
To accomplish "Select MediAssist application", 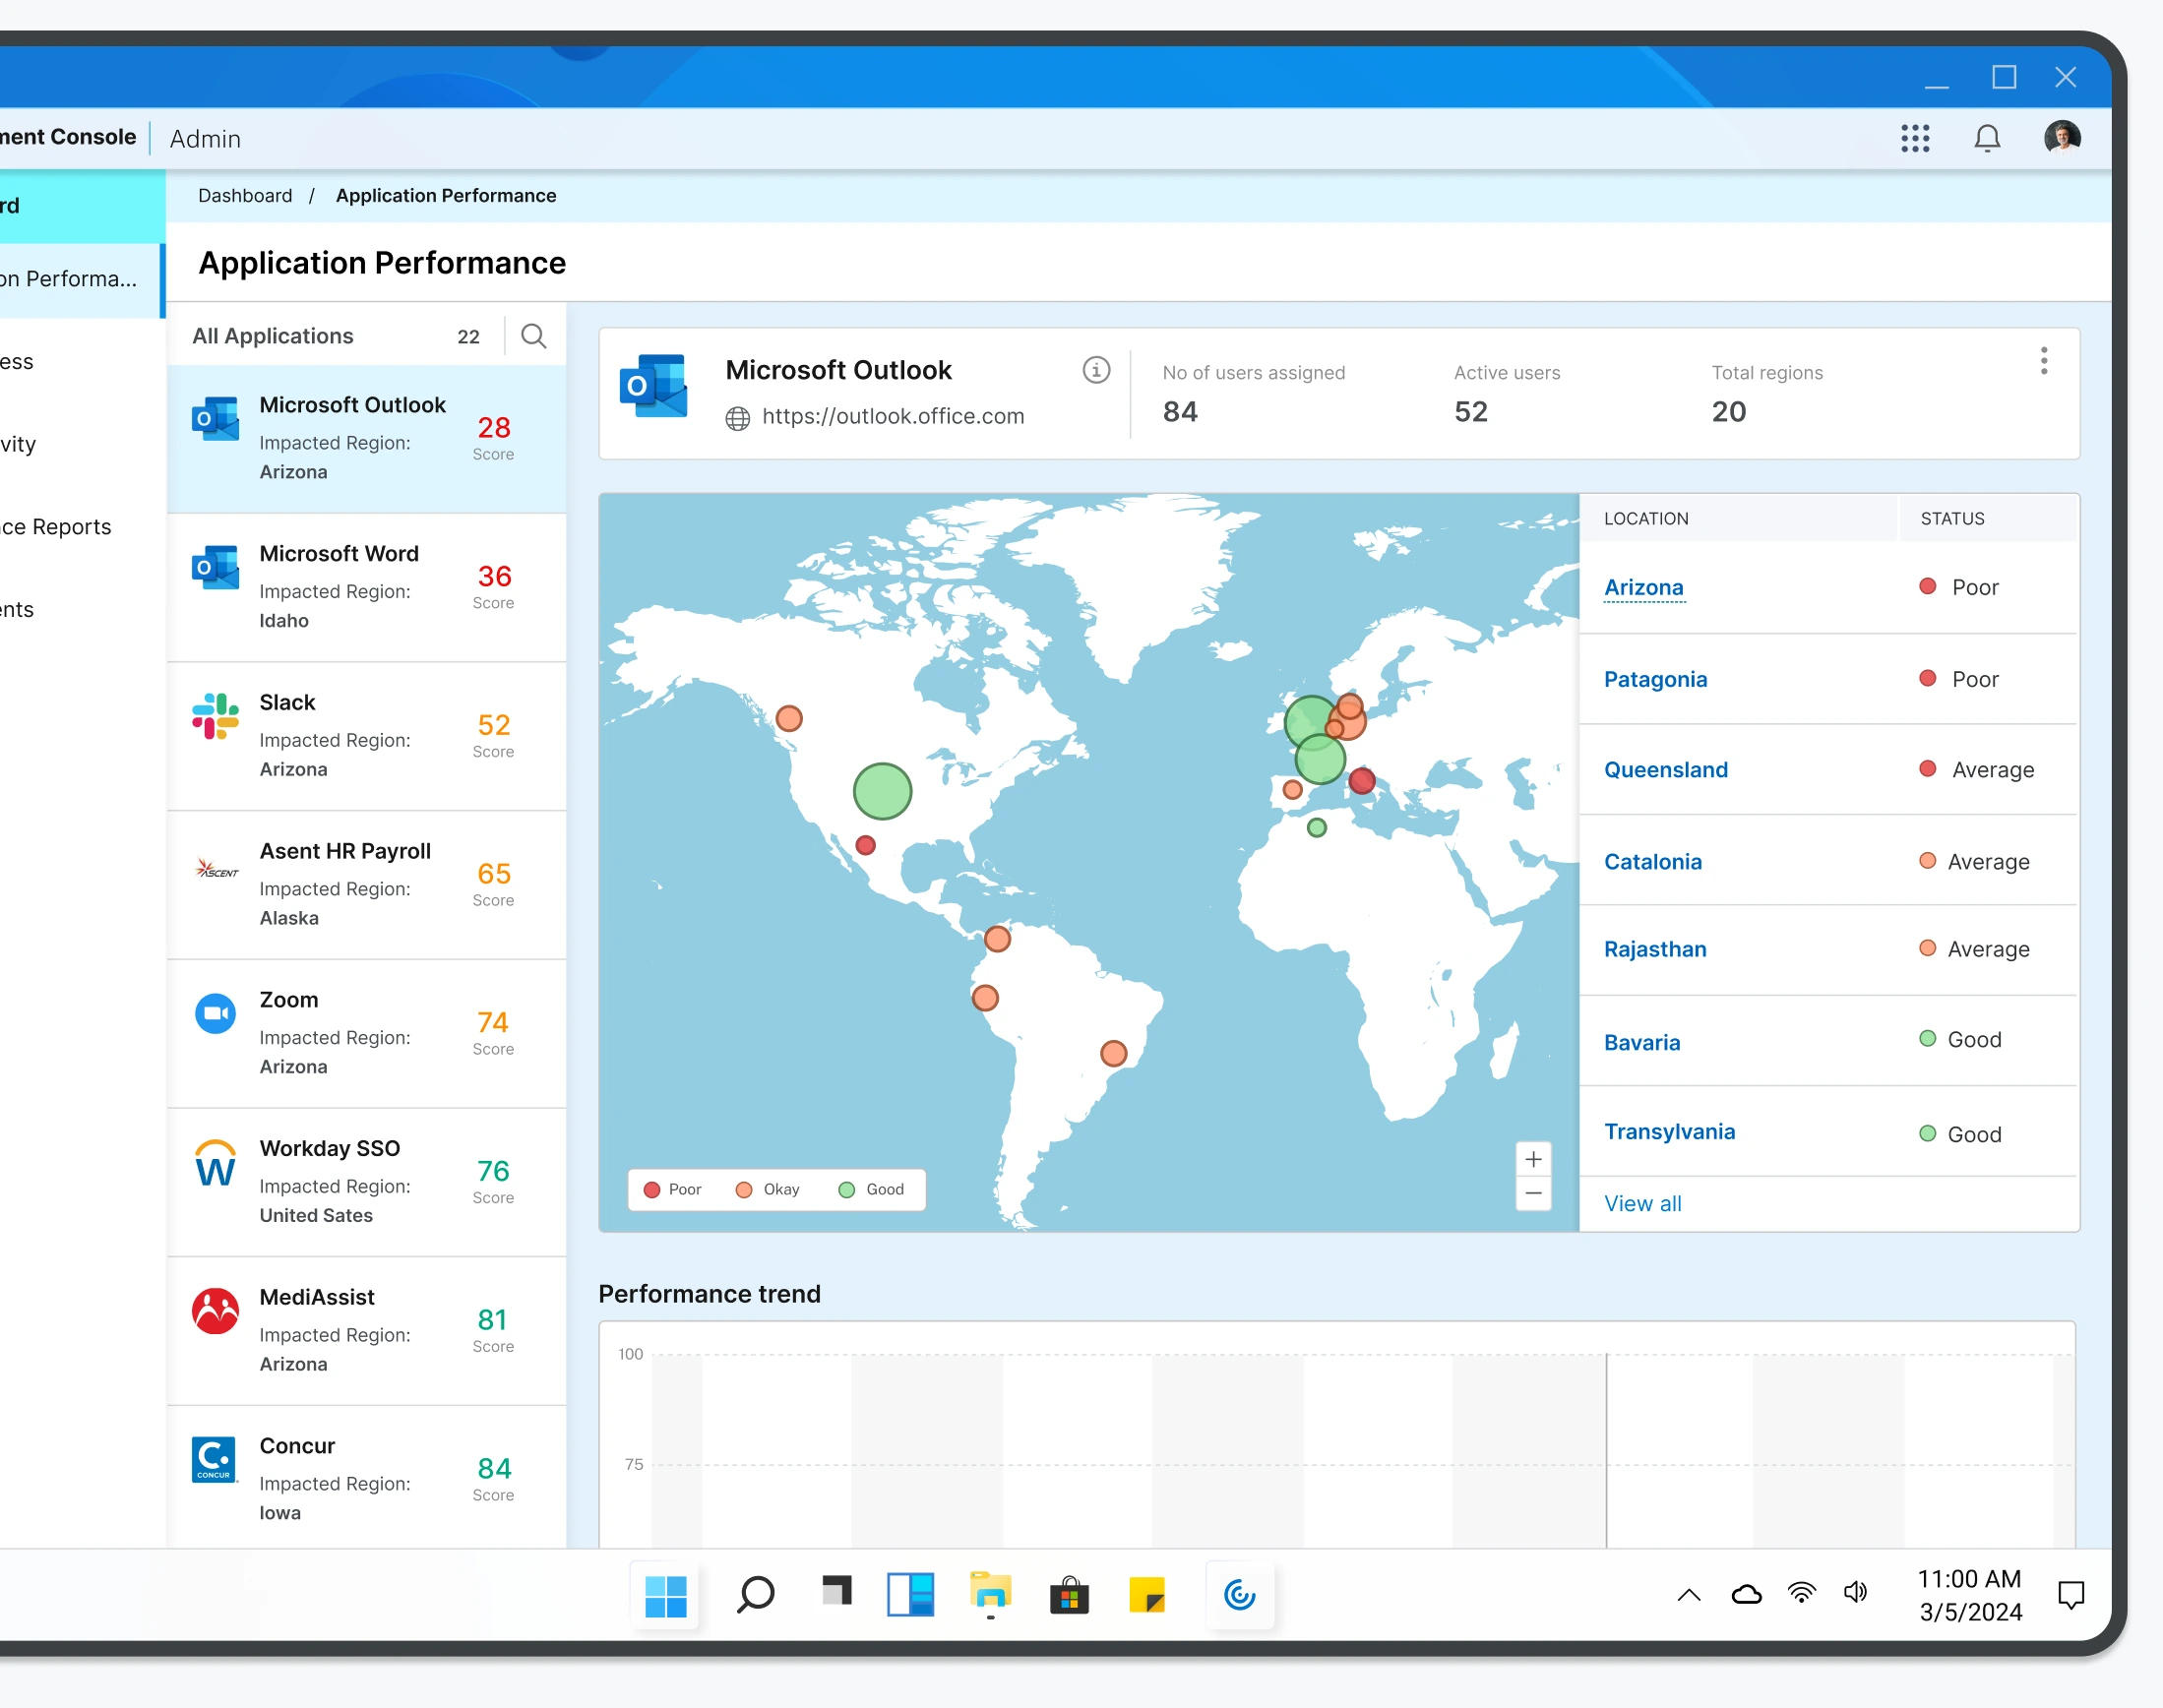I will 367,1332.
